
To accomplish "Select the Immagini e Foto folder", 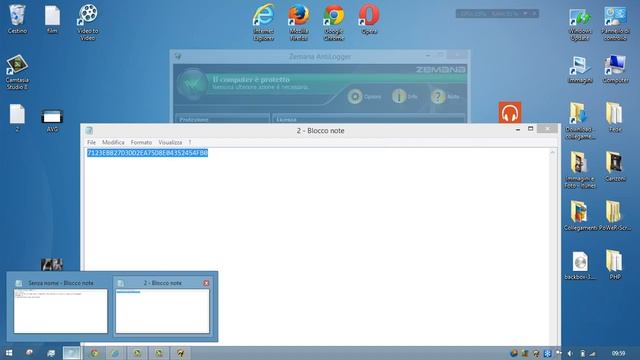I will (x=580, y=170).
